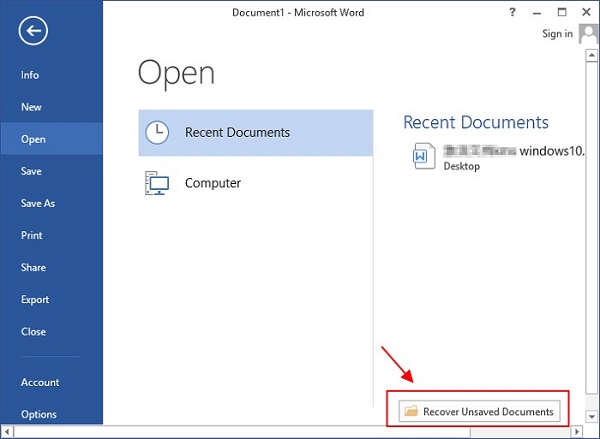
Task: Select Recent Documents with the clock icon
Action: coord(255,132)
